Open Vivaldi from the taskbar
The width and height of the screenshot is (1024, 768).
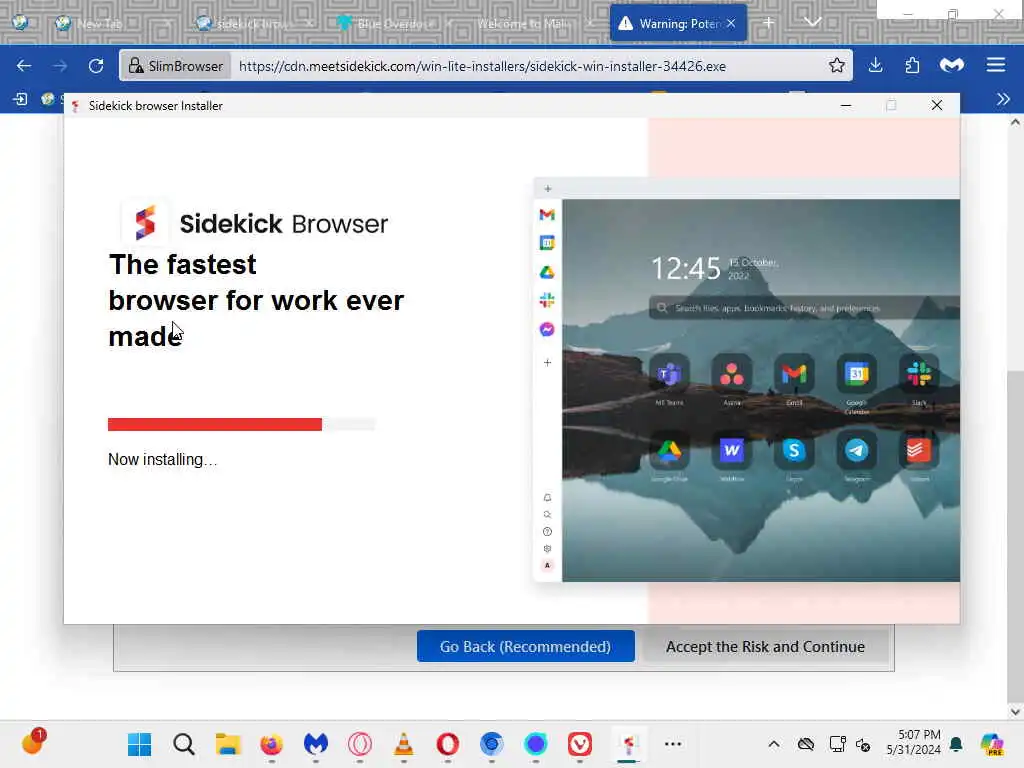[580, 744]
